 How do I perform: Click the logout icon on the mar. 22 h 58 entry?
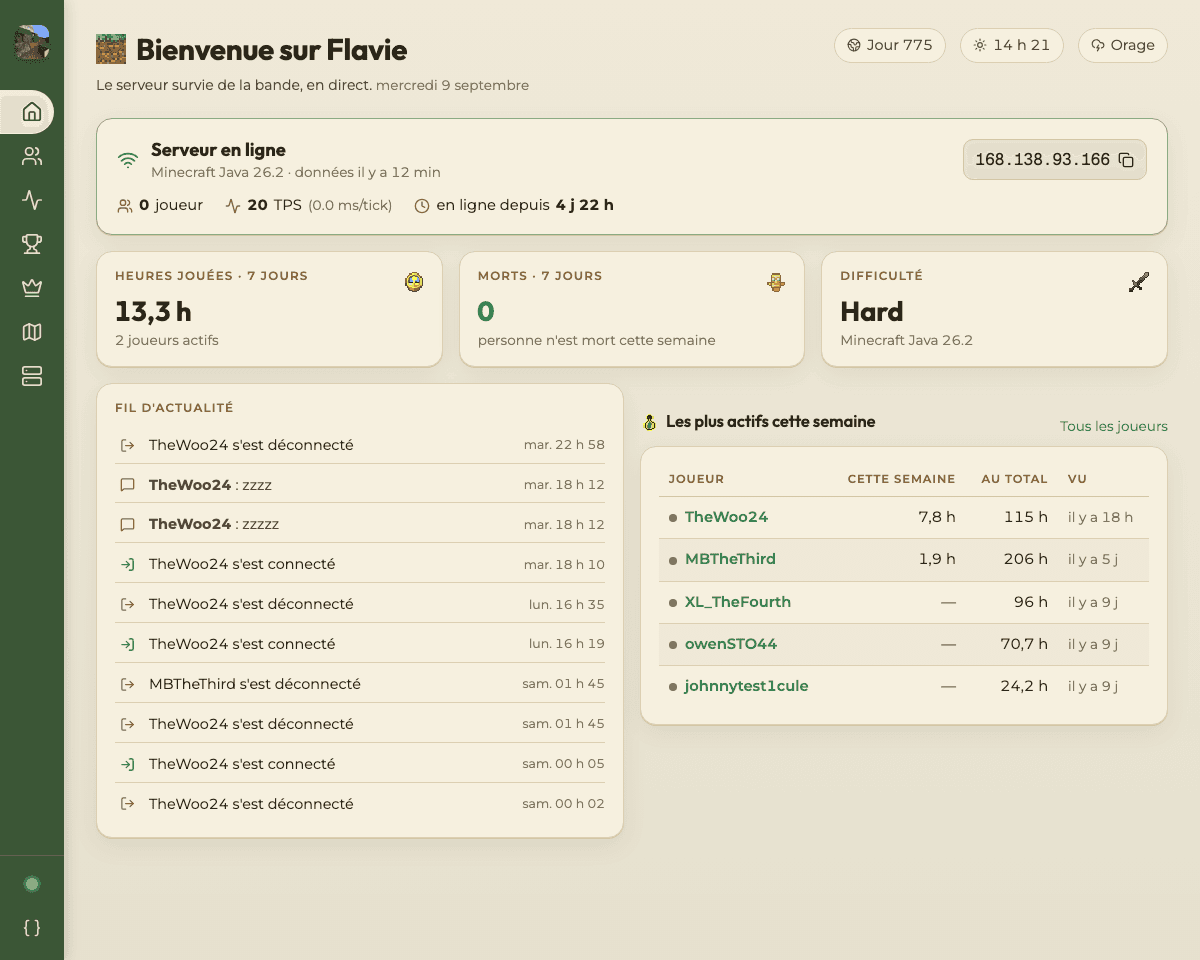click(x=127, y=445)
